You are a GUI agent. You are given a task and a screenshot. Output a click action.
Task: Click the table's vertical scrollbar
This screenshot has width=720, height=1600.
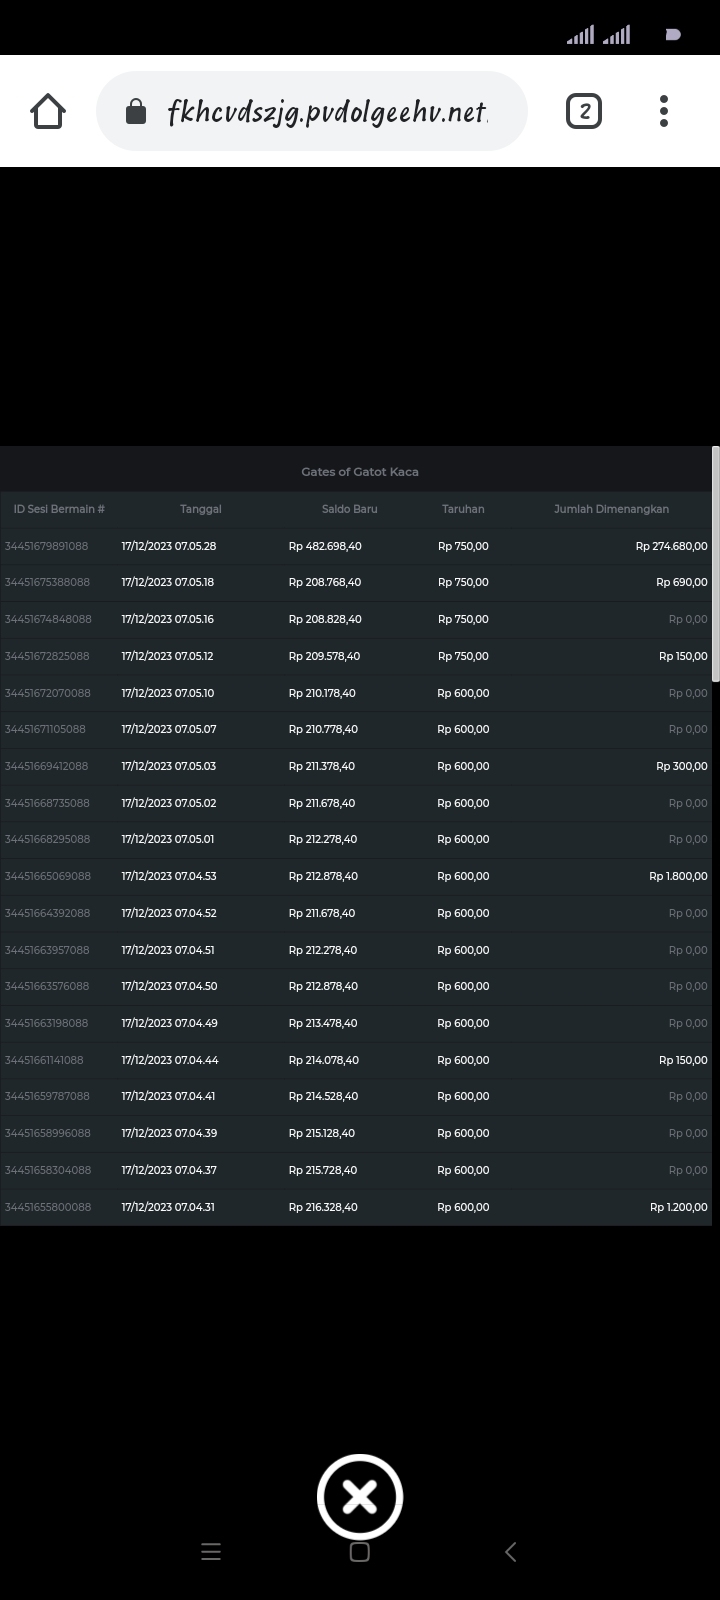[x=715, y=565]
